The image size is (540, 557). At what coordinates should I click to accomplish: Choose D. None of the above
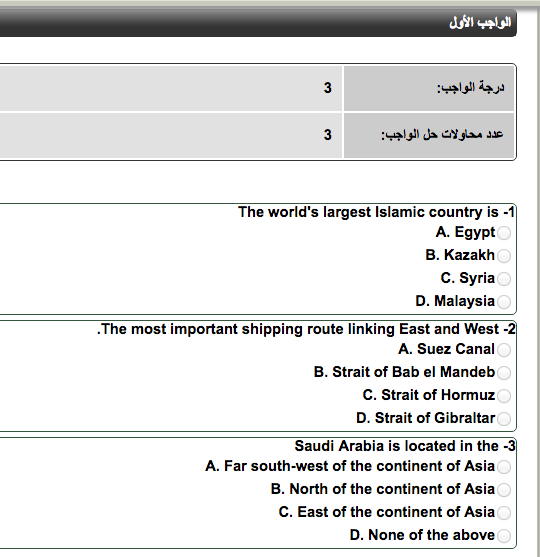504,536
